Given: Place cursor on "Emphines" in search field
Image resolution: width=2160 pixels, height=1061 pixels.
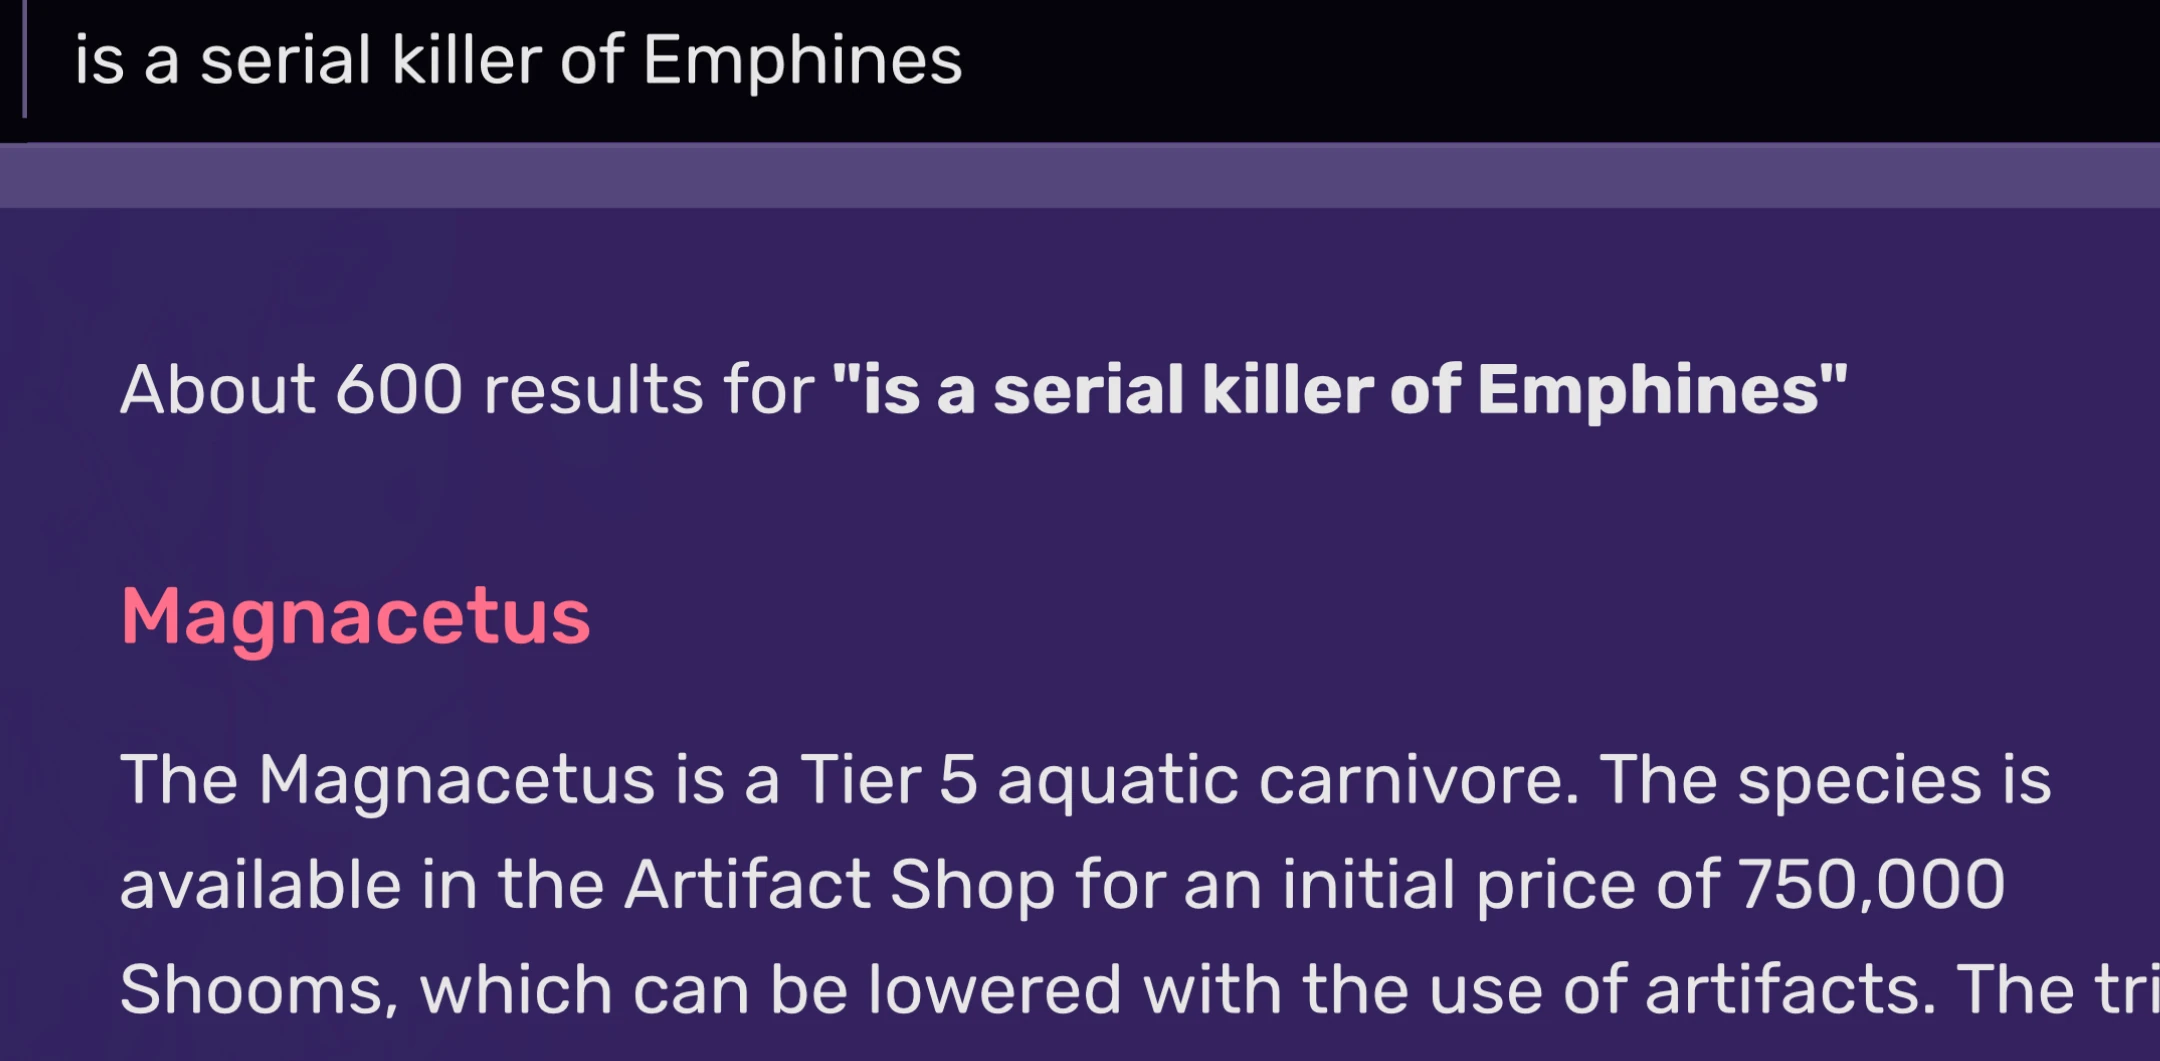Looking at the screenshot, I should pyautogui.click(x=802, y=60).
